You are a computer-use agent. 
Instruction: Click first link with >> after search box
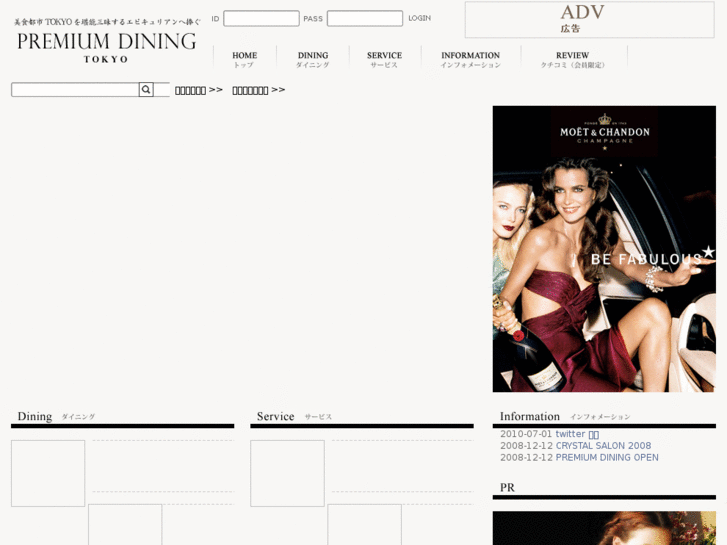pyautogui.click(x=199, y=90)
